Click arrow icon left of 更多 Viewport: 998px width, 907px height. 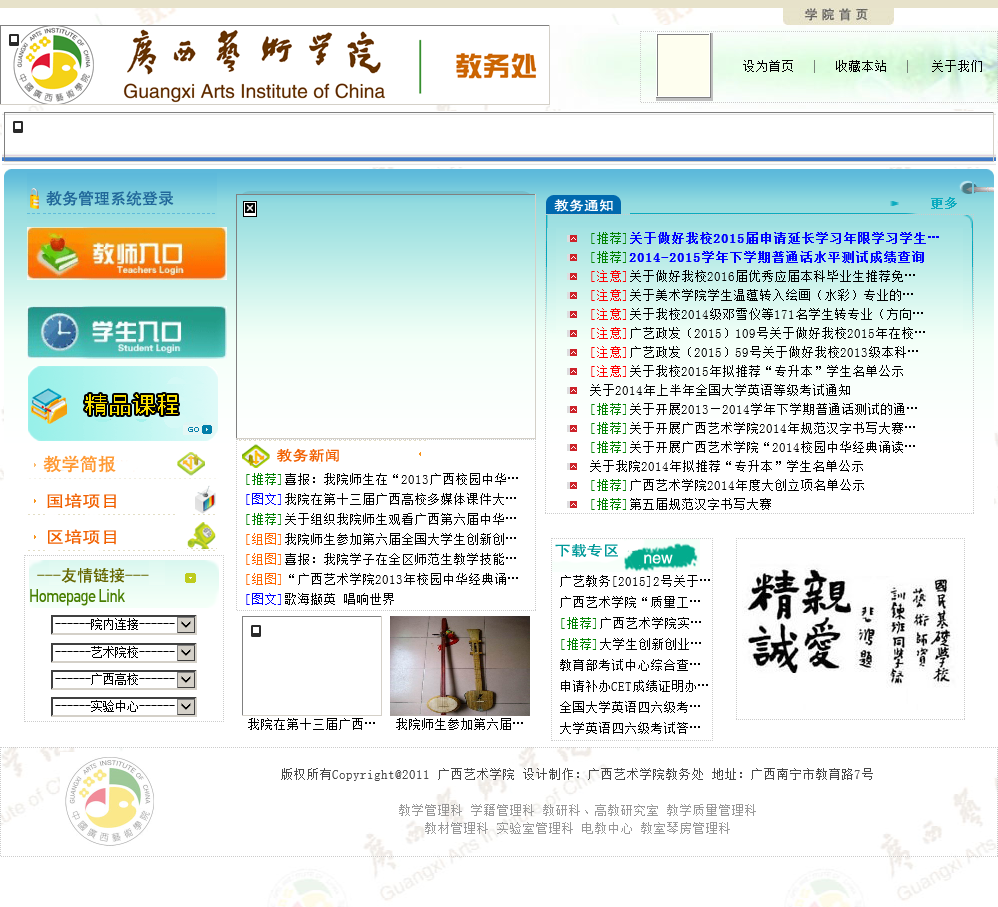tap(894, 204)
